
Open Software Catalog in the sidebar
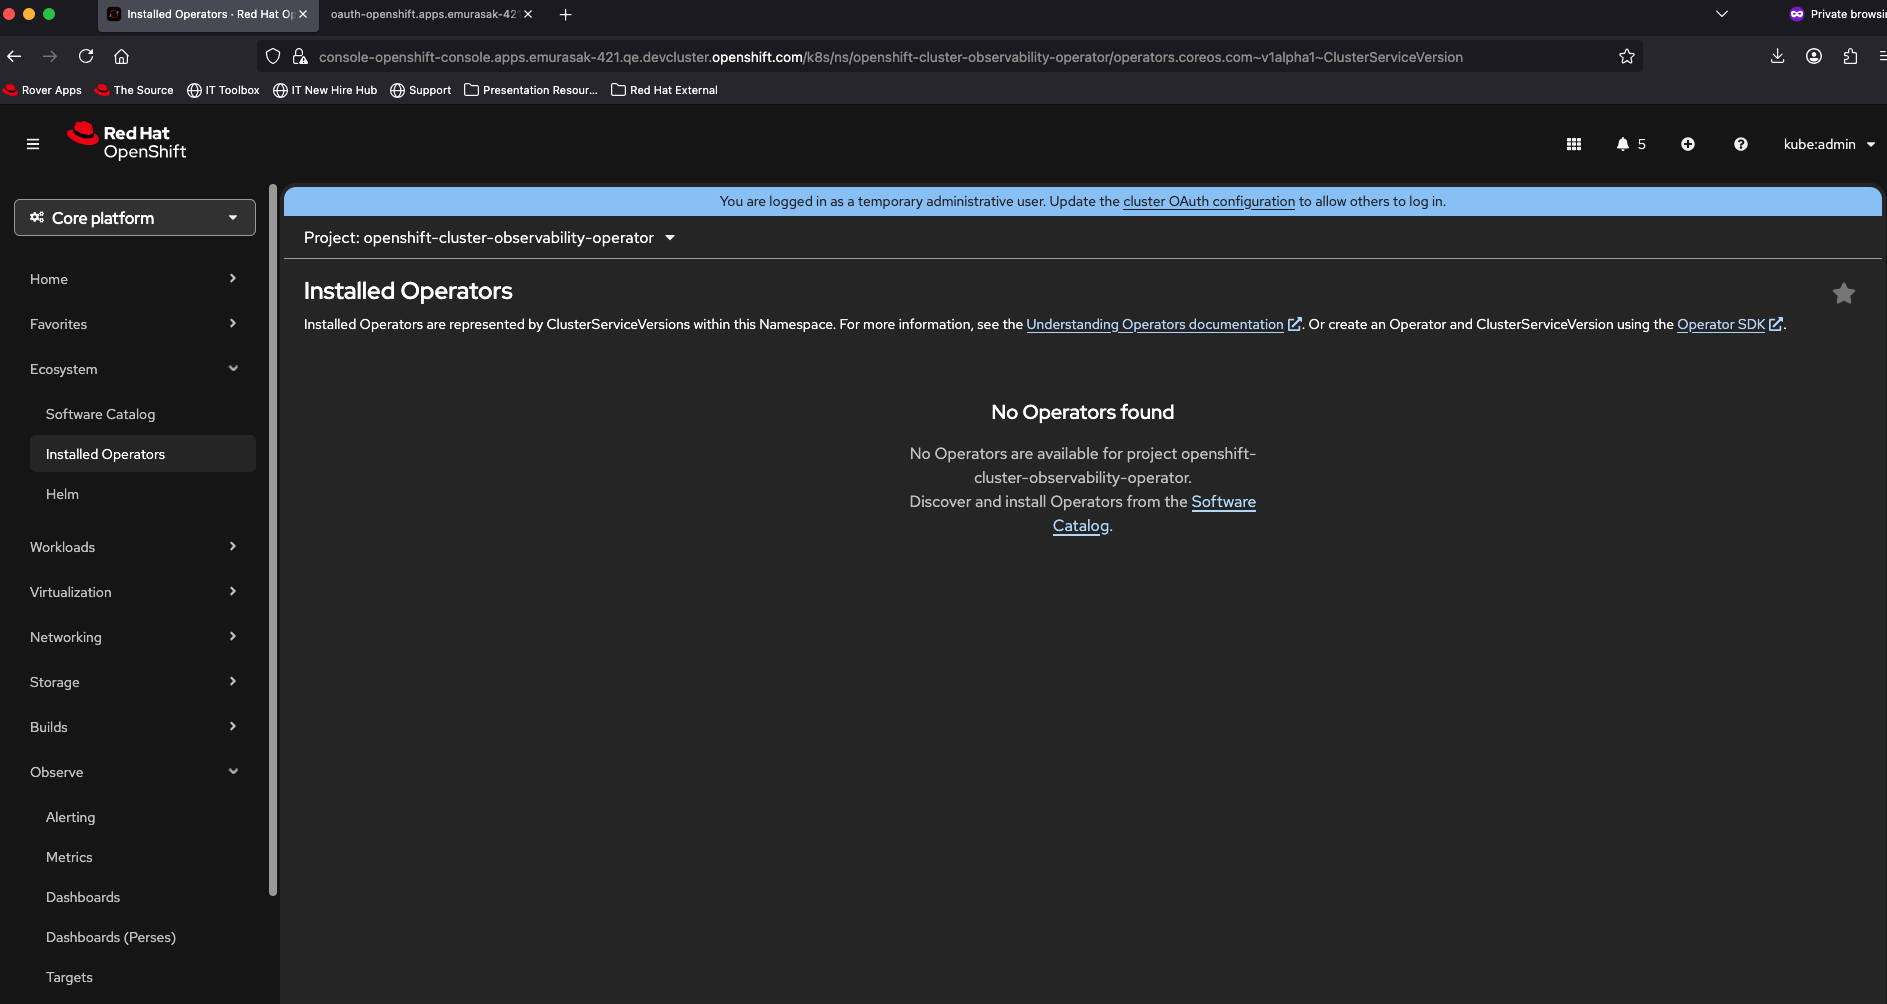(143, 414)
